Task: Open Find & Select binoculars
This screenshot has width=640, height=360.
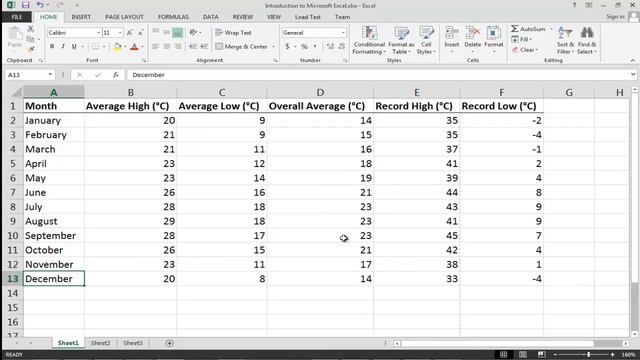Action: tap(587, 40)
